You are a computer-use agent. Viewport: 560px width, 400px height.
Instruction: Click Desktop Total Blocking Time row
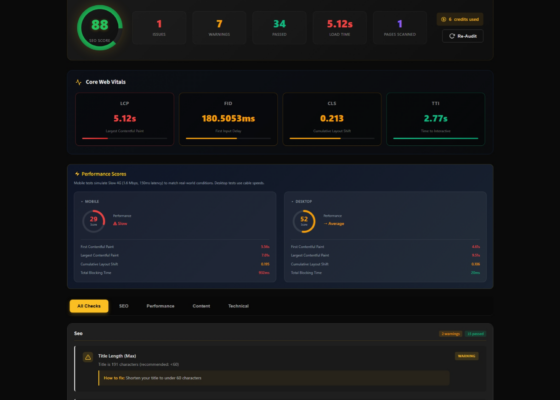coord(385,273)
